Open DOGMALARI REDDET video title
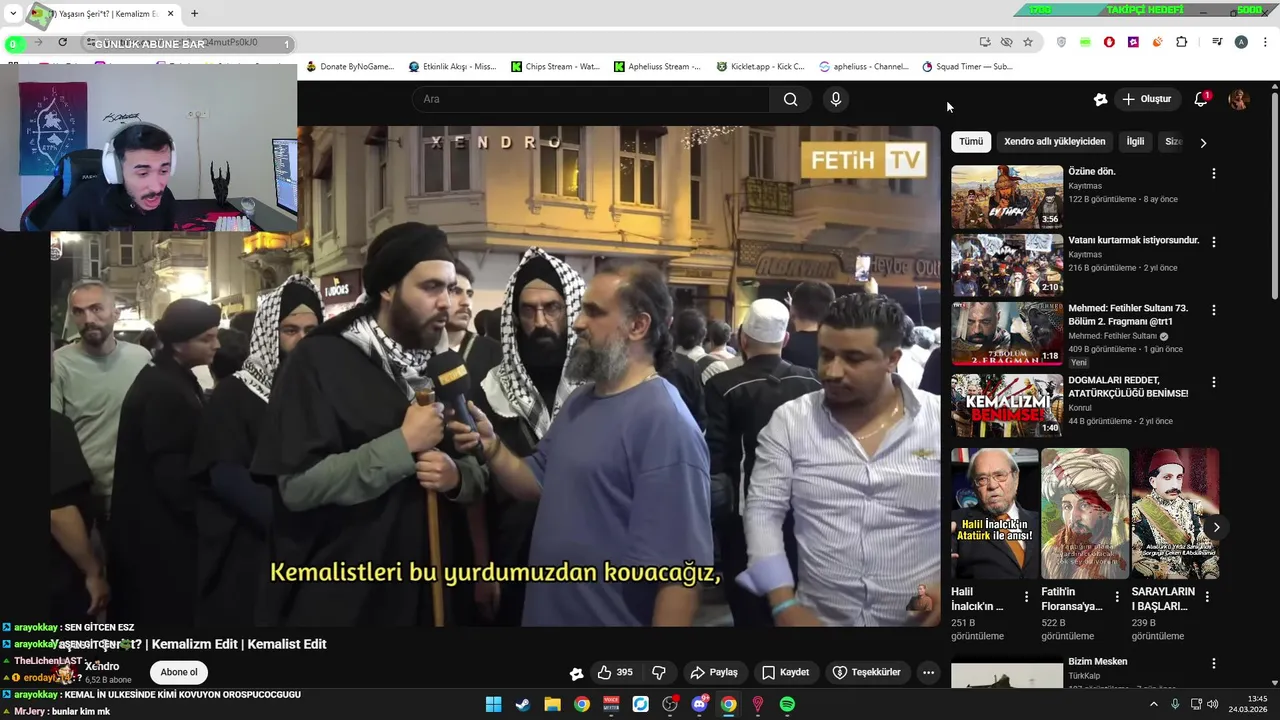 (1128, 387)
